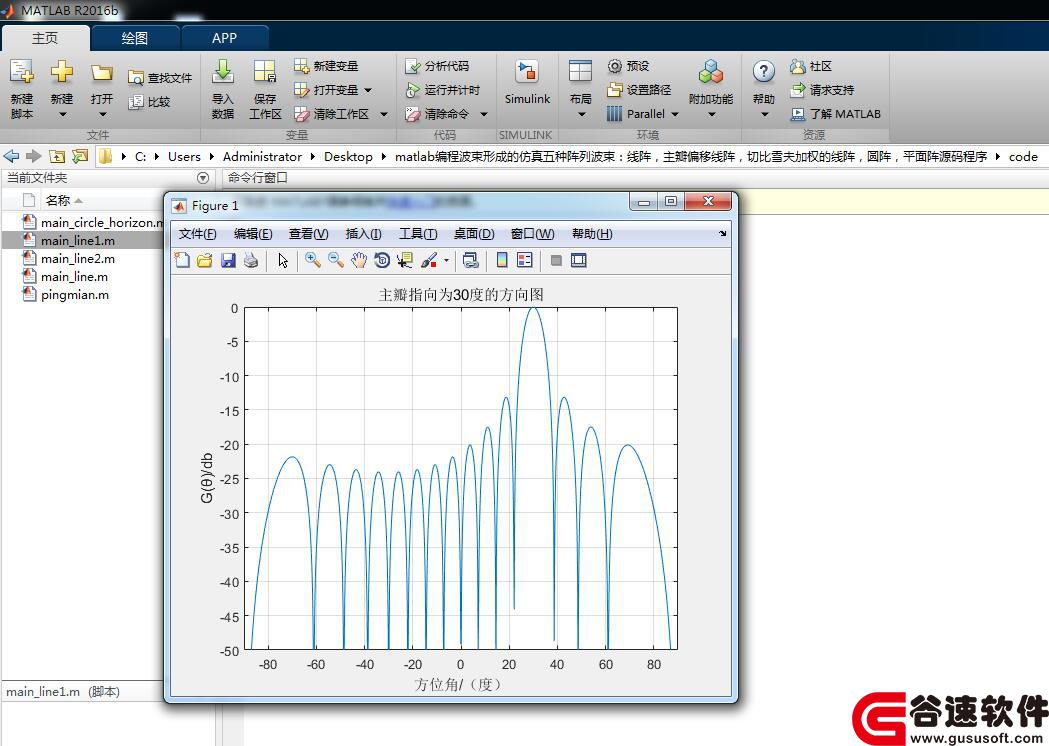Screen dimensions: 1049x746
Task: Click the 帮助 question-mark icon in the MATLAB ribbon
Action: coord(763,71)
